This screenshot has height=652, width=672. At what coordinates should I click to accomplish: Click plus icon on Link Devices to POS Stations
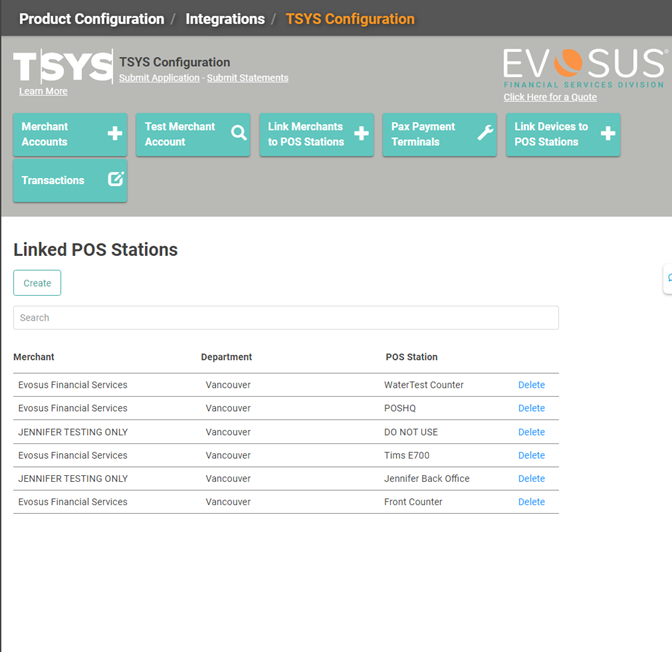tap(608, 133)
